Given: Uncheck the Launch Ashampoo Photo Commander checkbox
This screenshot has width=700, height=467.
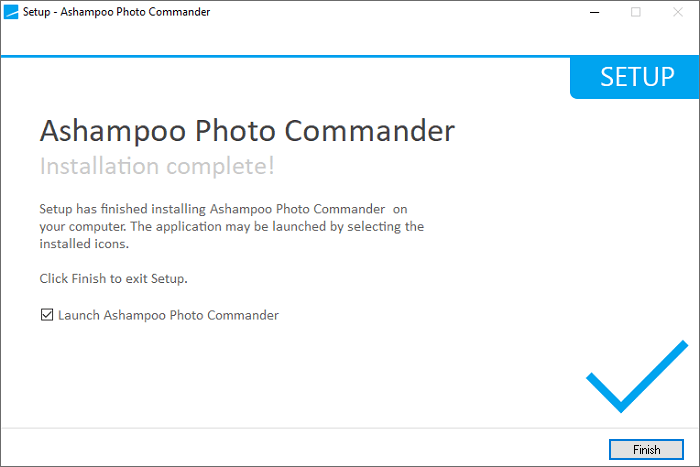Looking at the screenshot, I should click(x=47, y=315).
